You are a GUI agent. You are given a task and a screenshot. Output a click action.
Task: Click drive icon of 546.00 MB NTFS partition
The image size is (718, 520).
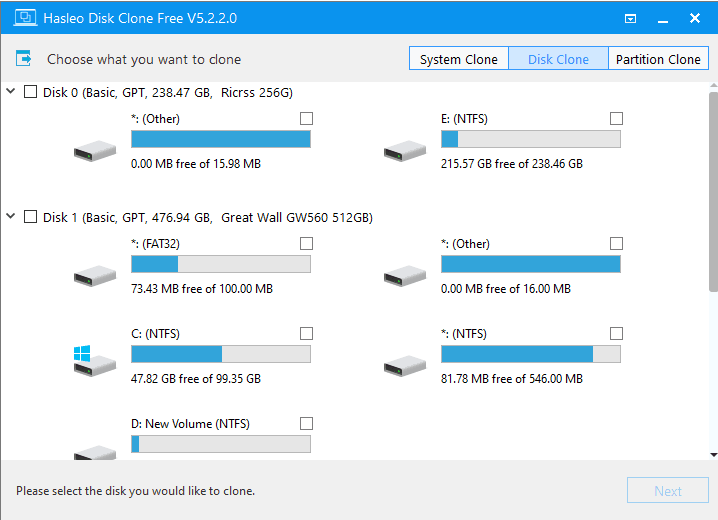coord(405,366)
